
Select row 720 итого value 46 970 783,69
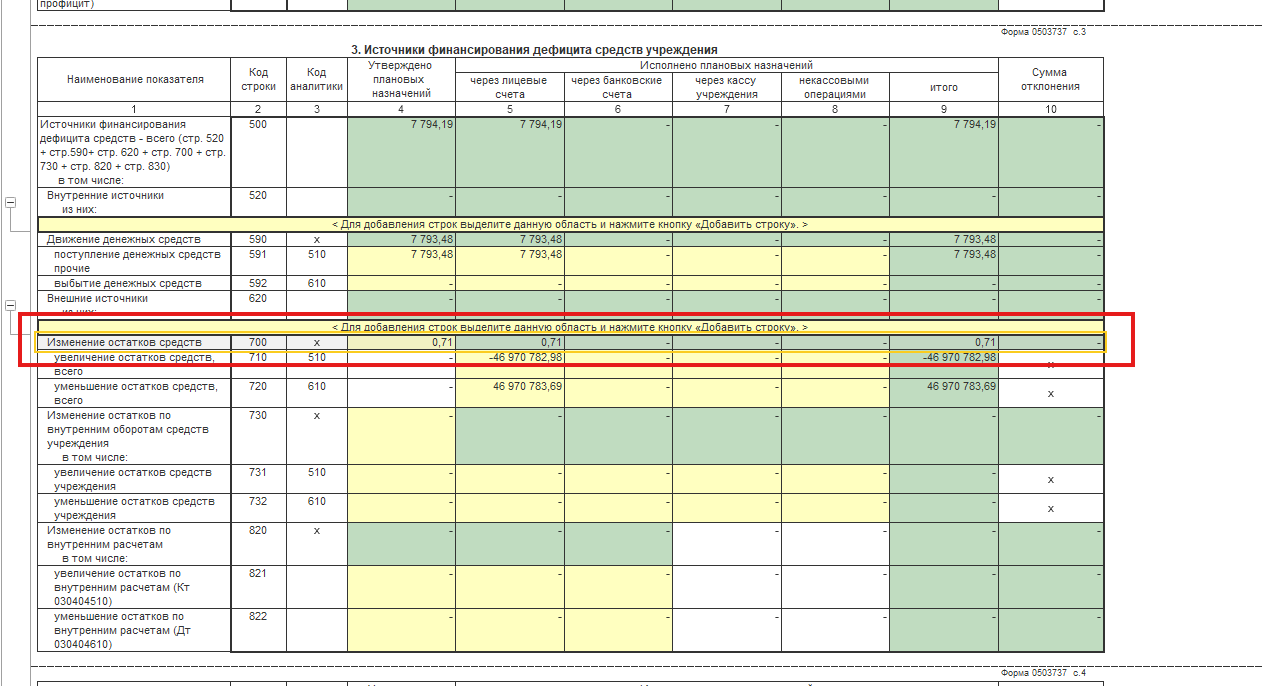(944, 393)
